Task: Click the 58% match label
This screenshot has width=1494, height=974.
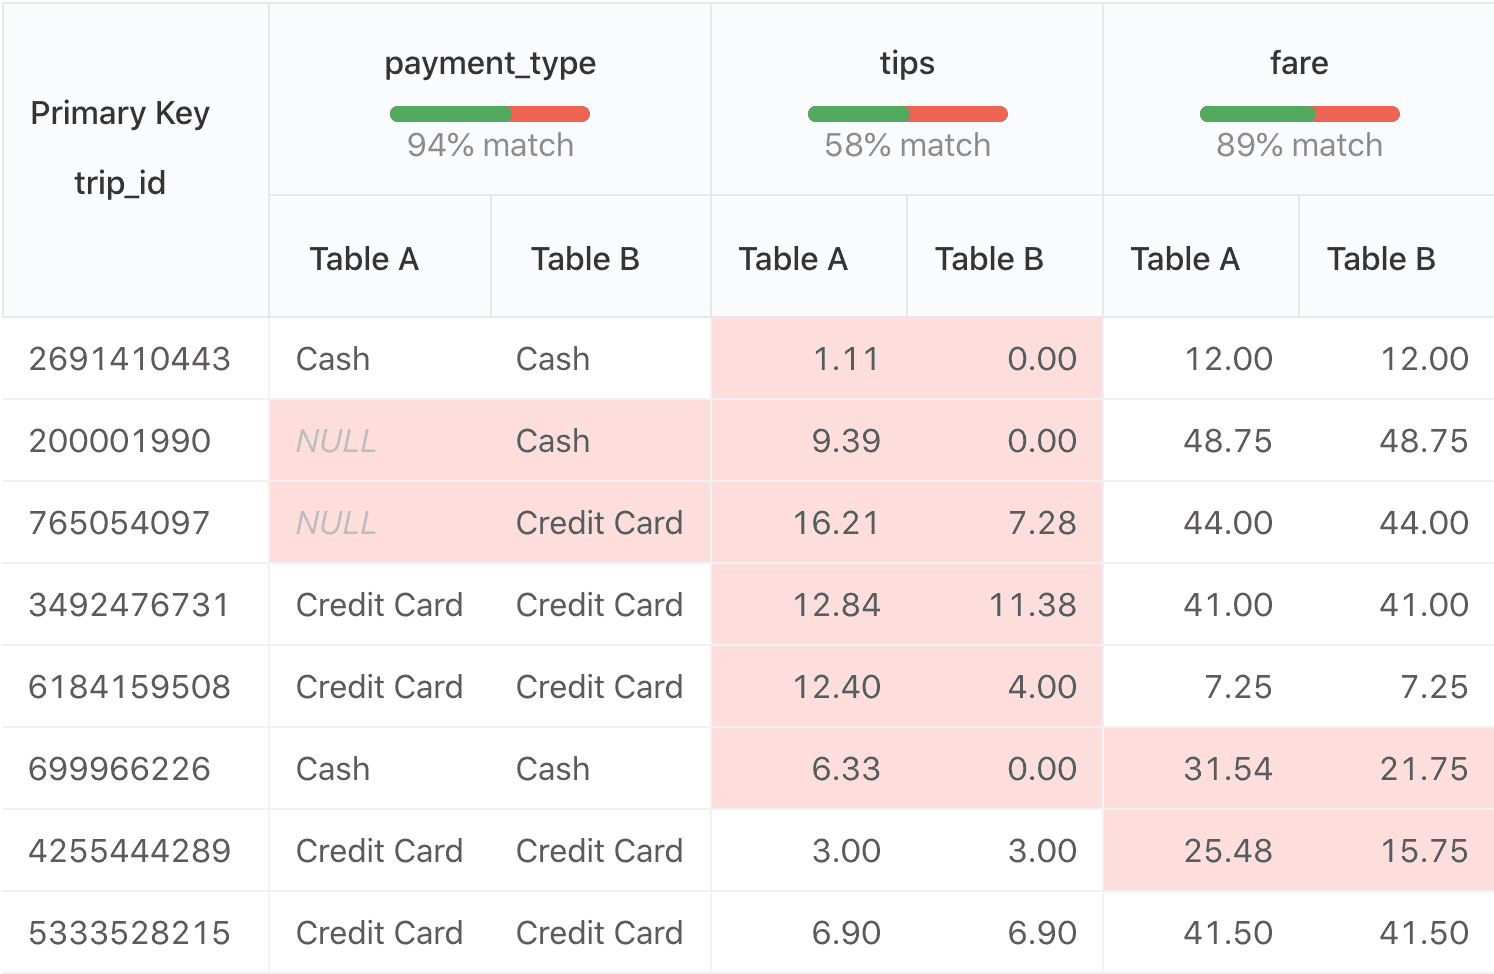Action: pos(906,145)
